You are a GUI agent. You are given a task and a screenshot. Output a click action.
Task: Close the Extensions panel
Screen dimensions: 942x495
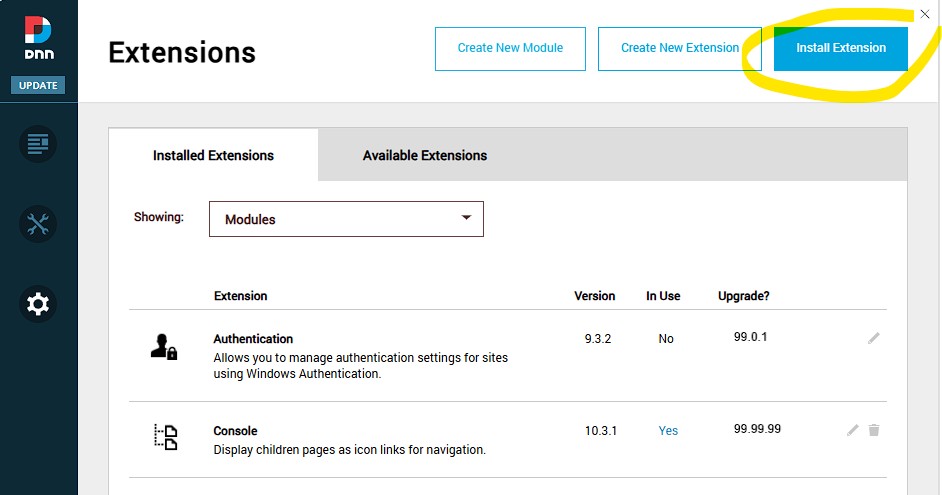(x=925, y=14)
